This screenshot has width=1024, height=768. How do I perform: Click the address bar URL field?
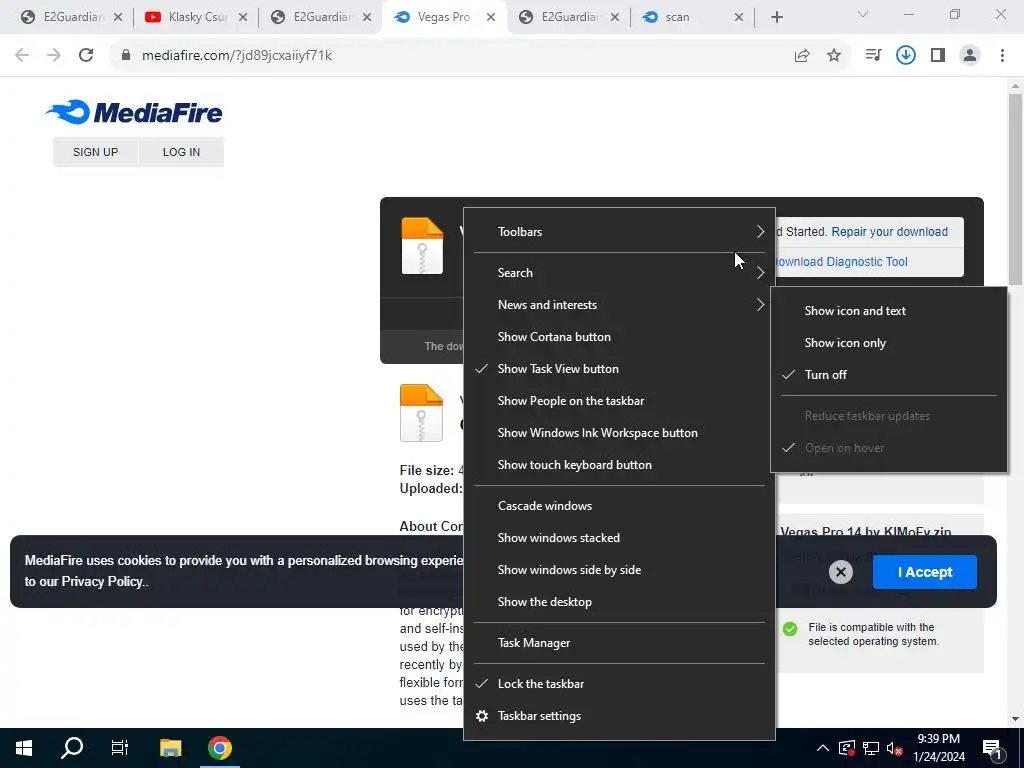(x=451, y=56)
